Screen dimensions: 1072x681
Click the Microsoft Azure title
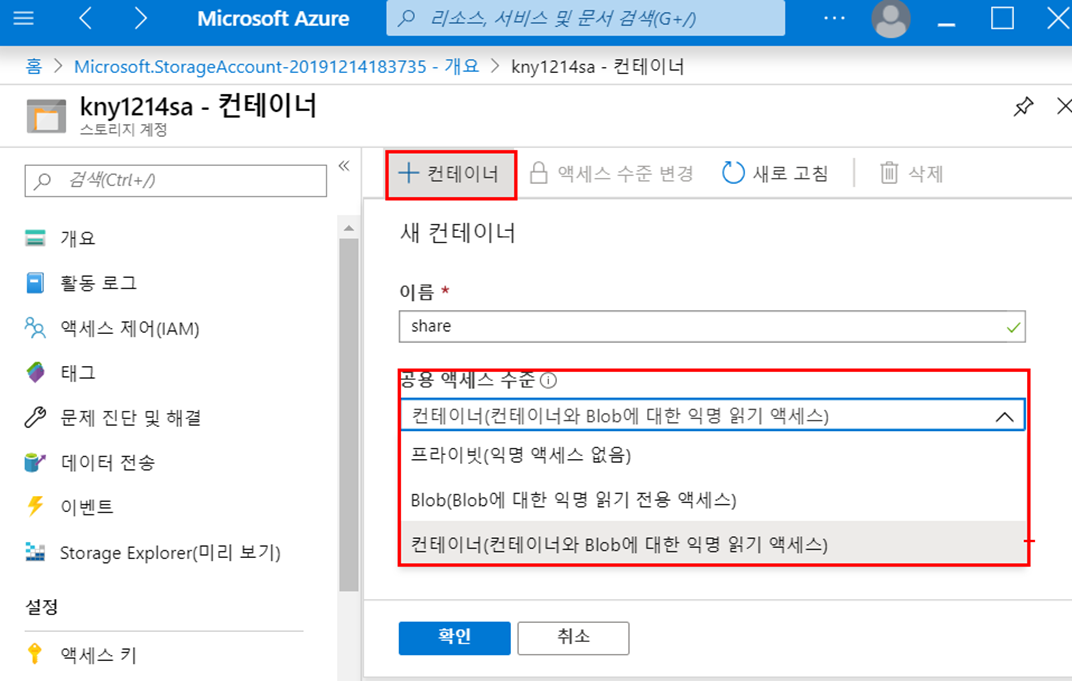pyautogui.click(x=273, y=18)
